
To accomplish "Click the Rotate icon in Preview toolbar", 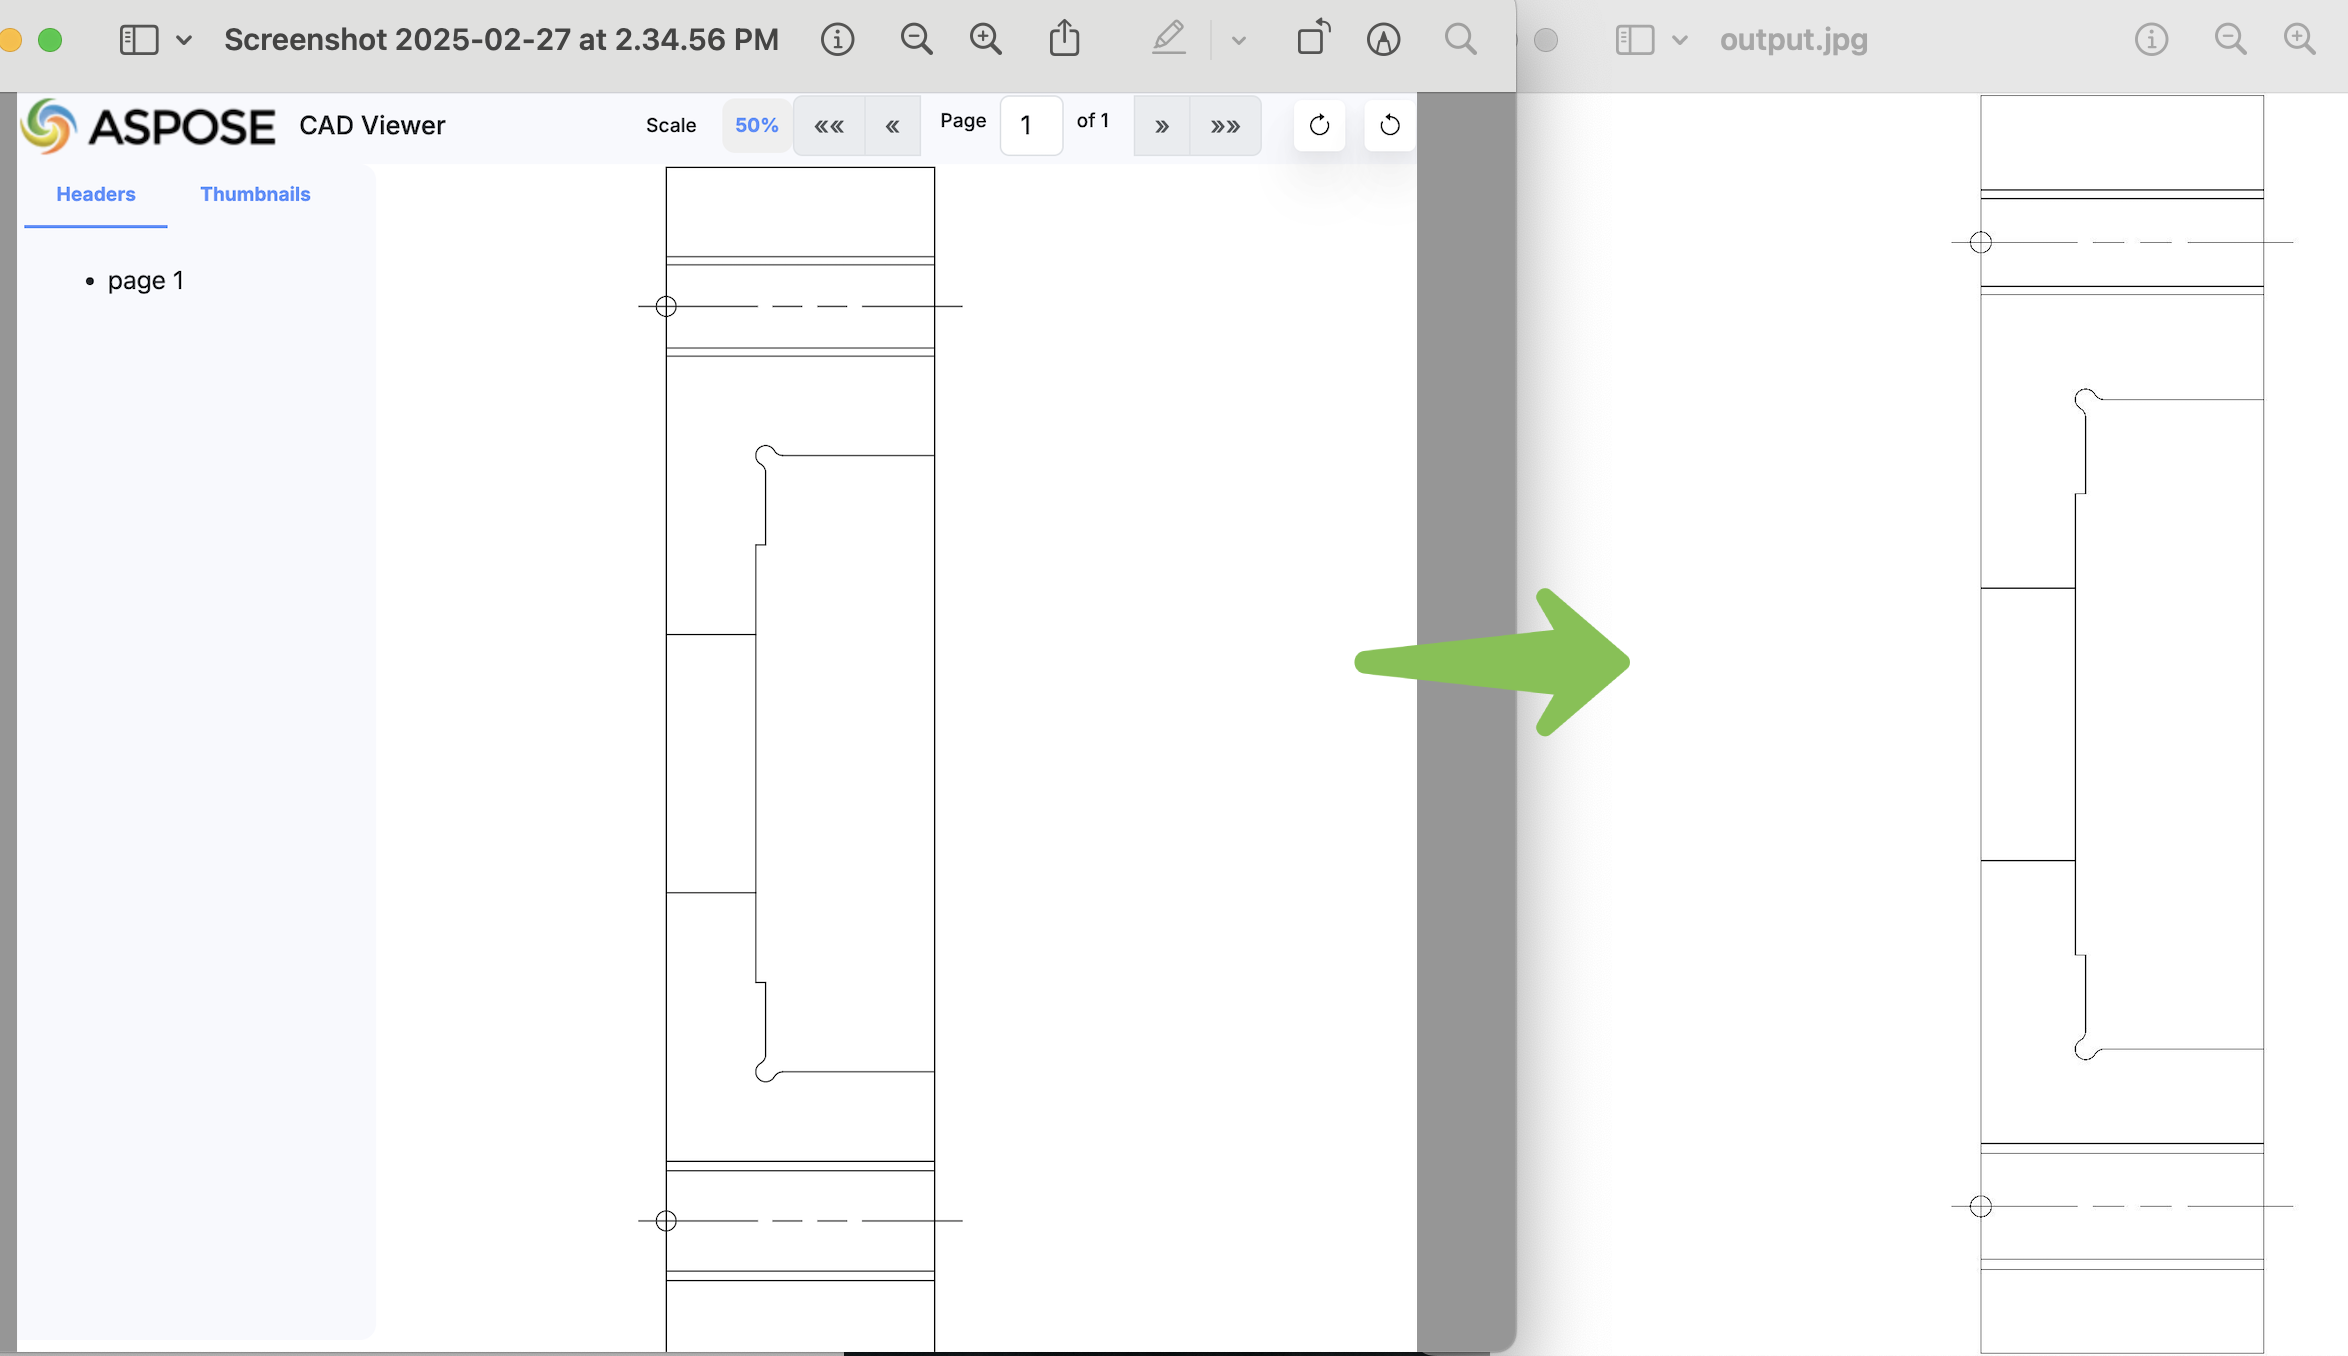I will click(x=1313, y=40).
